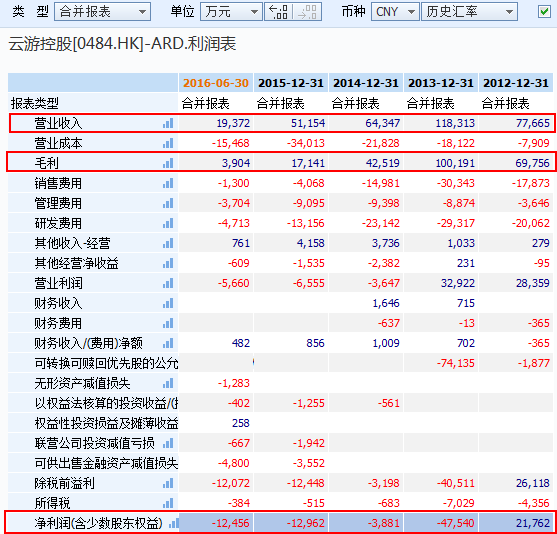Select the 2016-06-30 column header

[216, 83]
